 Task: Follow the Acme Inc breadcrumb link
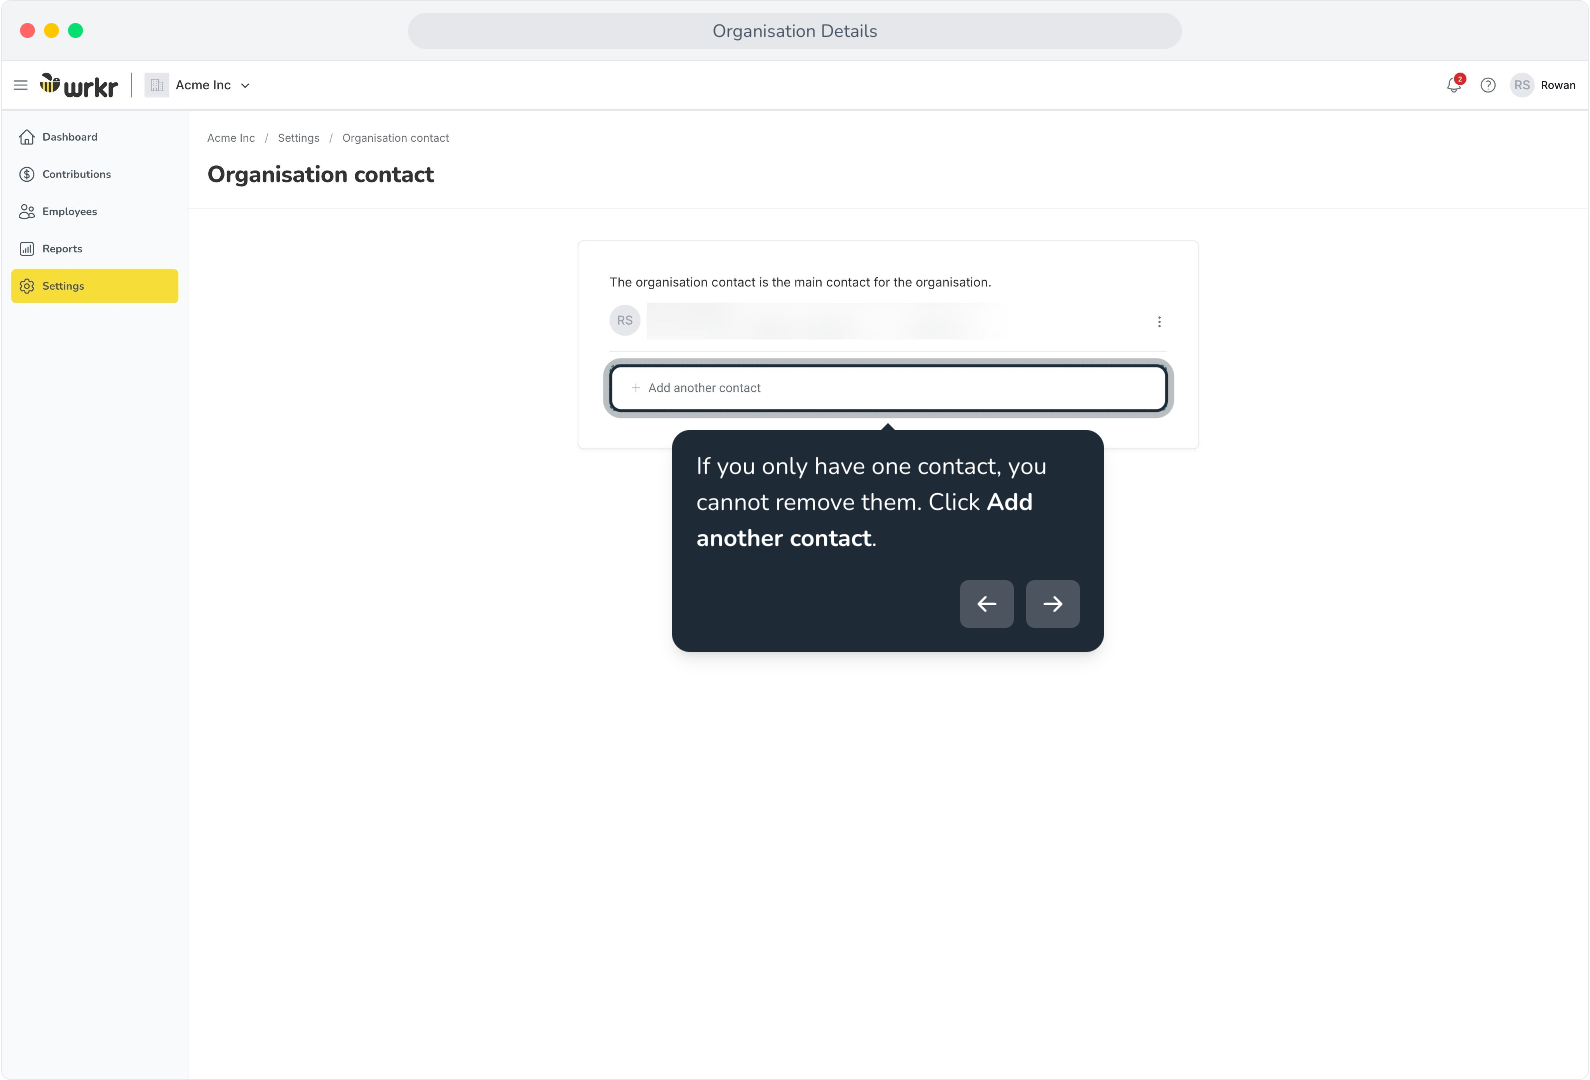pyautogui.click(x=231, y=138)
